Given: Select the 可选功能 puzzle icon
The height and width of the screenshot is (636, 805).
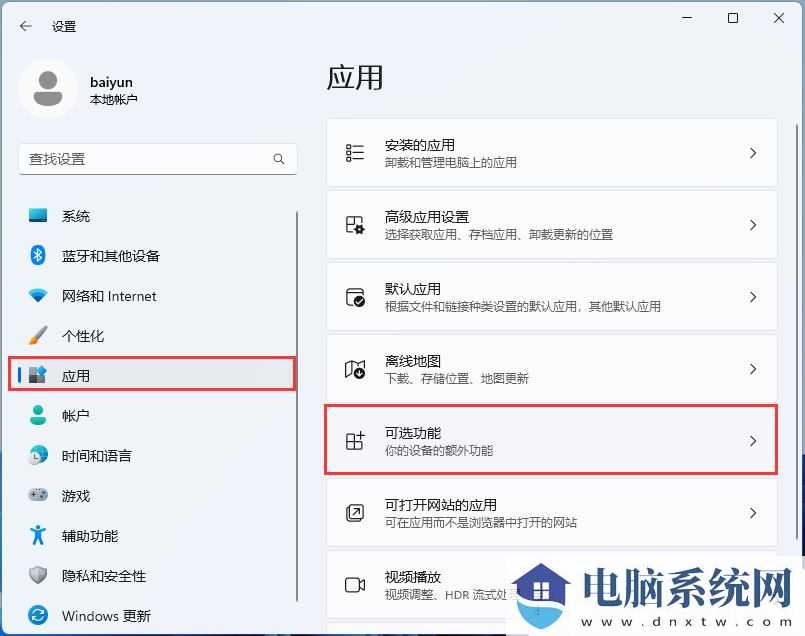Looking at the screenshot, I should (x=354, y=440).
